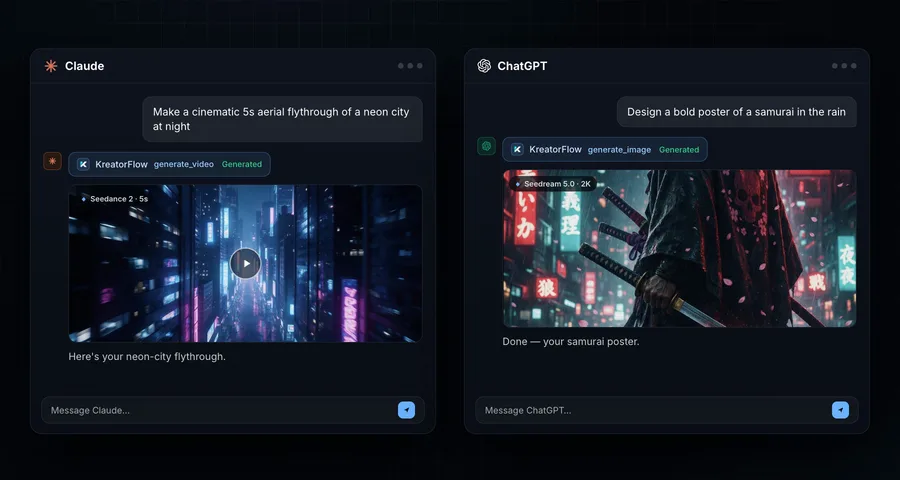This screenshot has height=480, width=900.
Task: Click the ChatGPT window title text
Action: pyautogui.click(x=522, y=66)
